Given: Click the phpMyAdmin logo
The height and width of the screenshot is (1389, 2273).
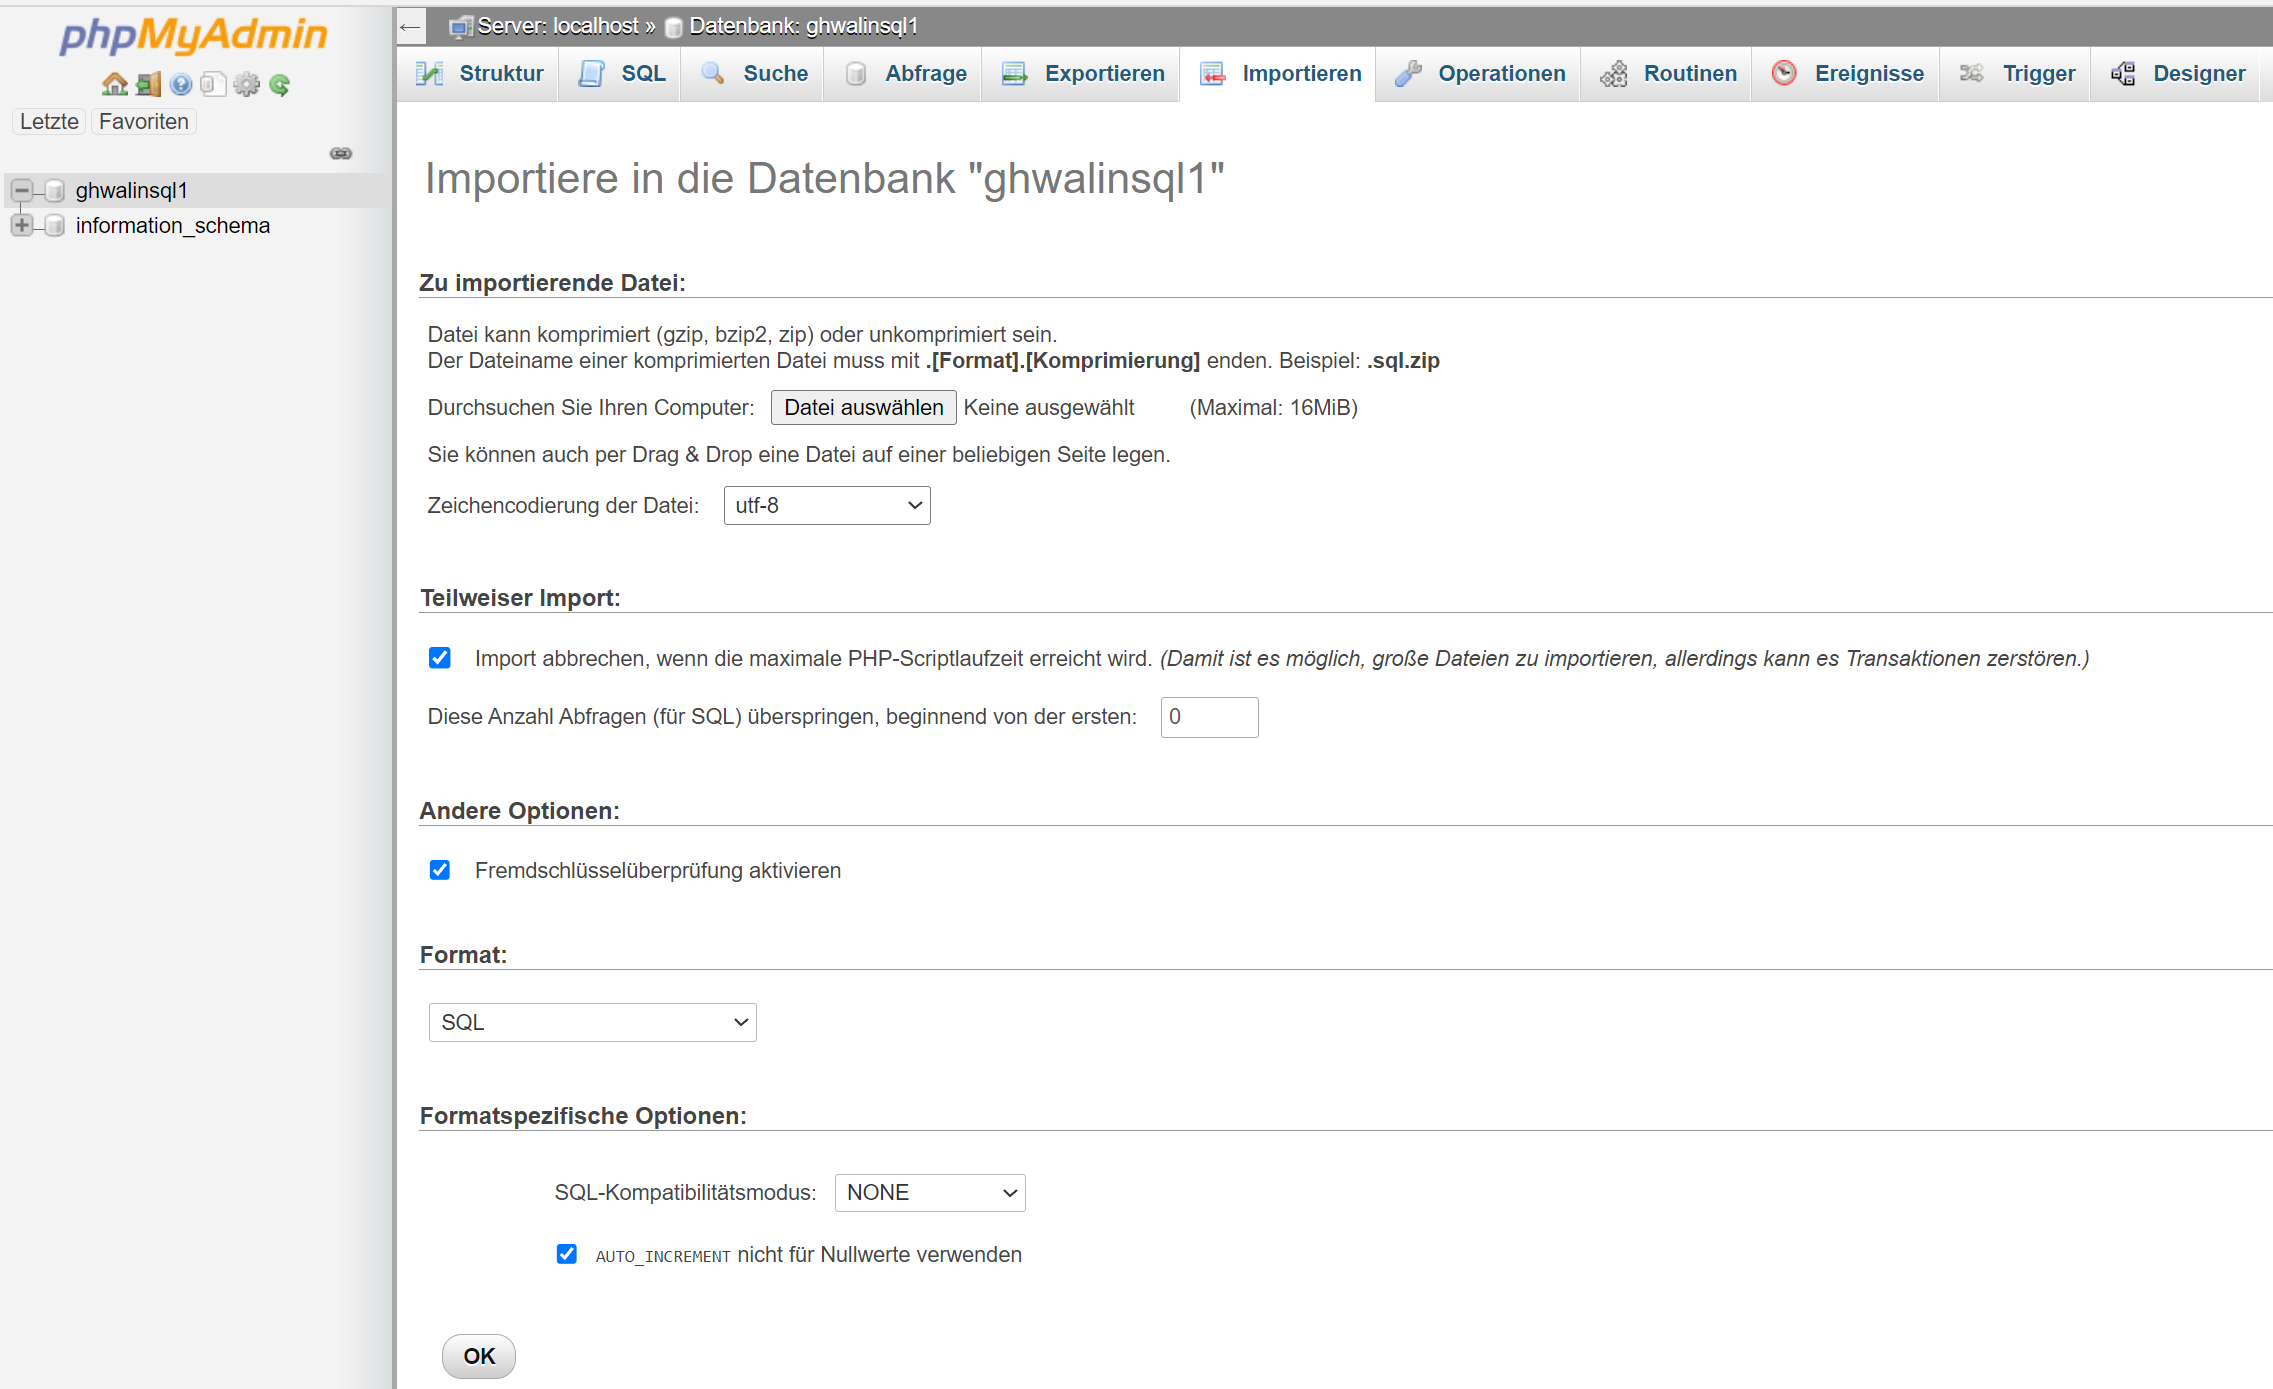Looking at the screenshot, I should (193, 35).
